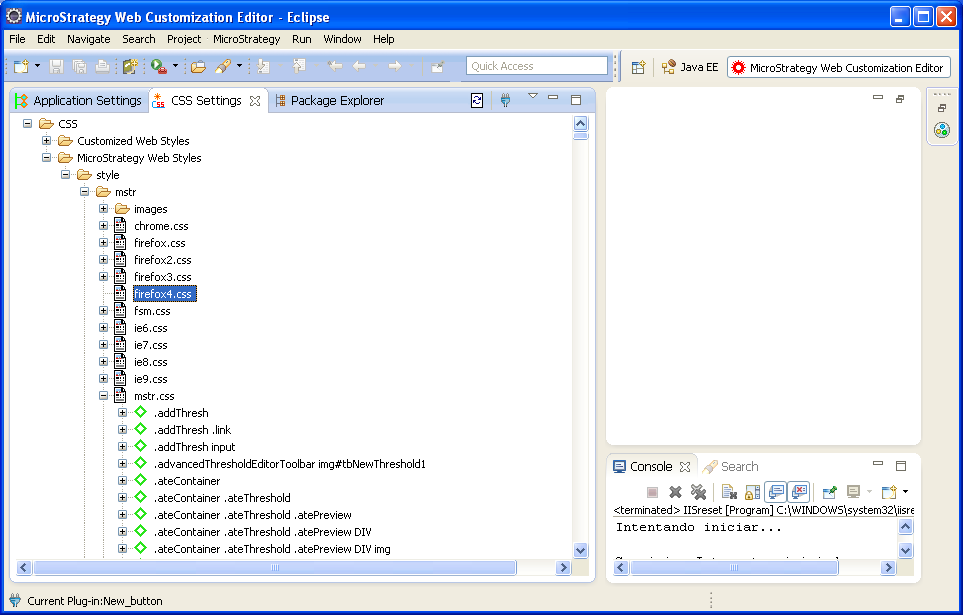This screenshot has height=615, width=963.
Task: Pin the Console view
Action: pyautogui.click(x=829, y=491)
